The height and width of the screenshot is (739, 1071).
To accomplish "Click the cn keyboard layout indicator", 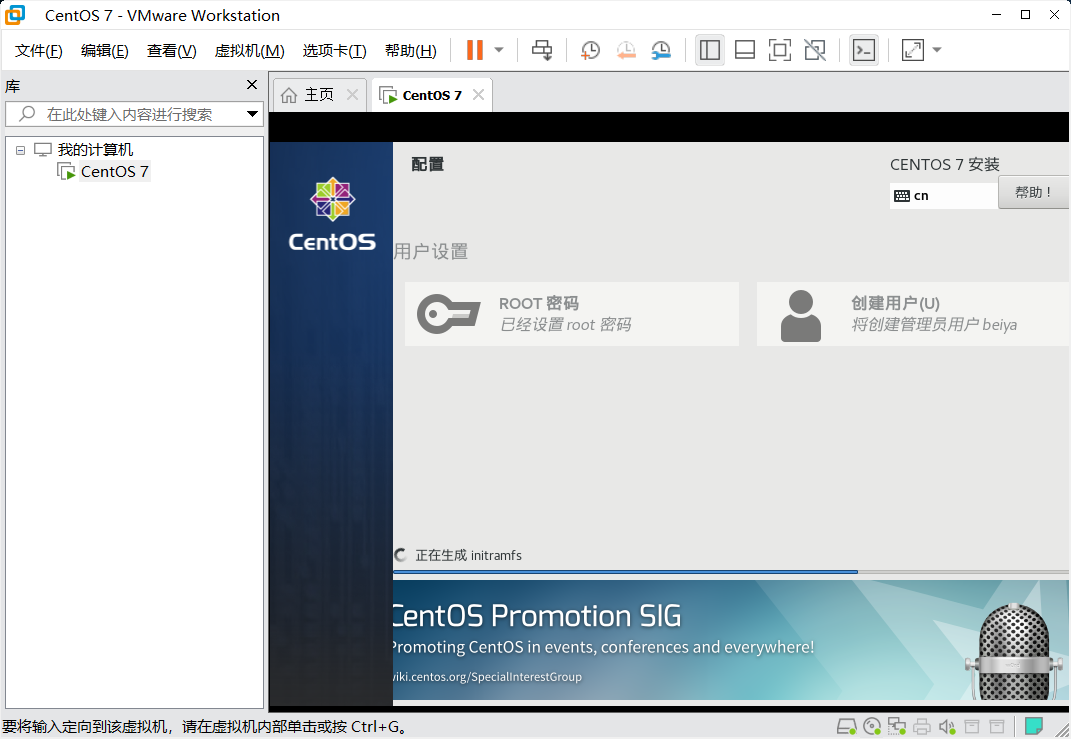I will (x=943, y=196).
